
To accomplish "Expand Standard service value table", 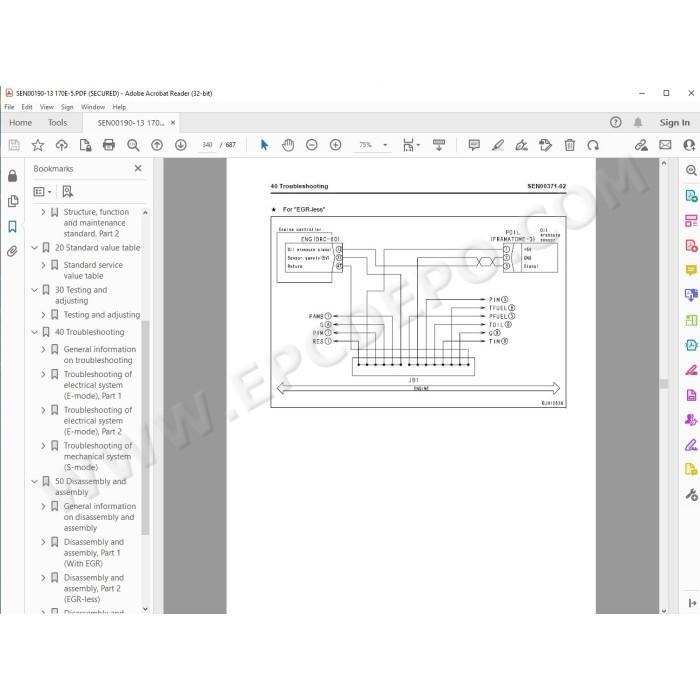I will coord(43,265).
